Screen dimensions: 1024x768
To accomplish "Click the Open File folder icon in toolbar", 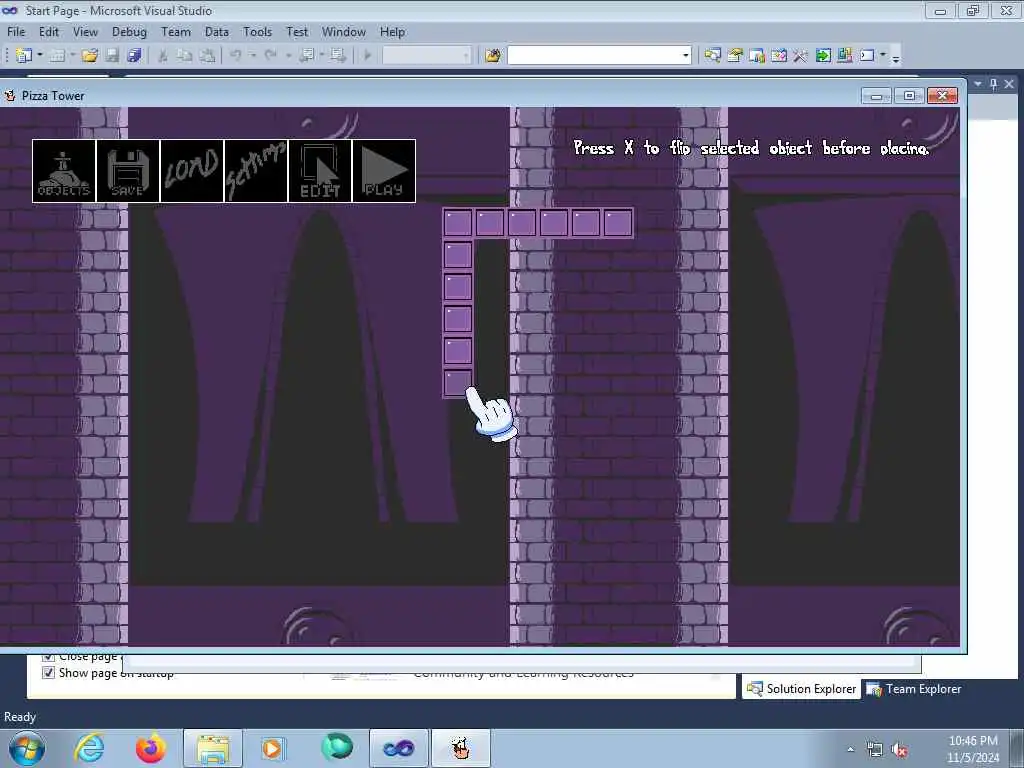I will click(x=89, y=56).
